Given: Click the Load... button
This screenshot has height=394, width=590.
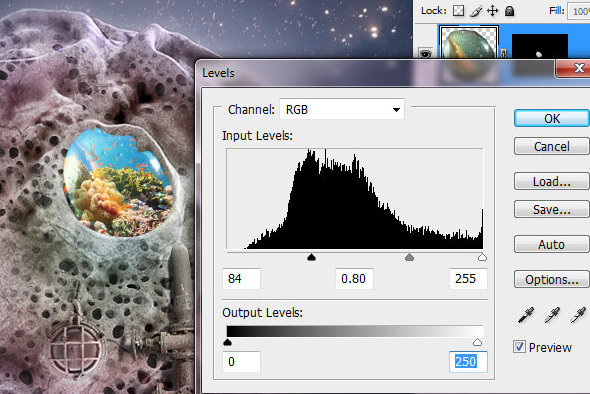Looking at the screenshot, I should pyautogui.click(x=551, y=182).
